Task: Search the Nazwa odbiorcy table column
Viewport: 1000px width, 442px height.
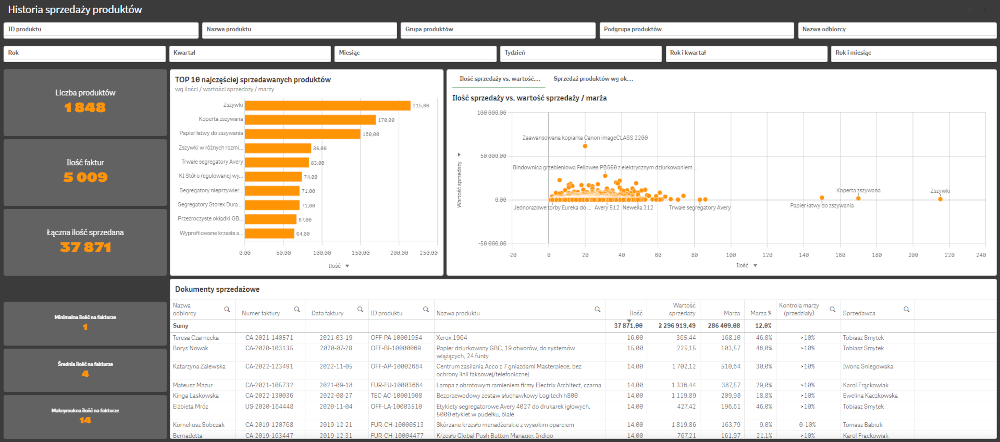Action: point(227,309)
